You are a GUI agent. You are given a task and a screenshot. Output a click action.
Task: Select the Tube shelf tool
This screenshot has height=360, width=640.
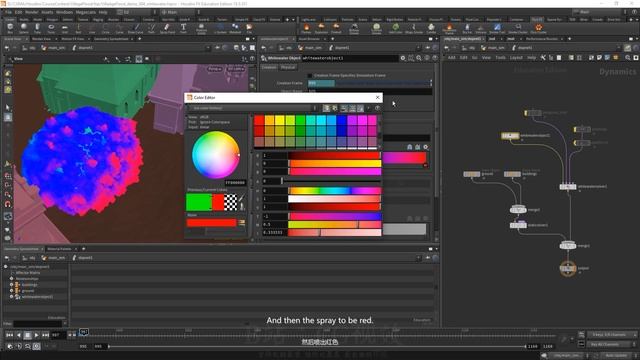tap(37, 28)
